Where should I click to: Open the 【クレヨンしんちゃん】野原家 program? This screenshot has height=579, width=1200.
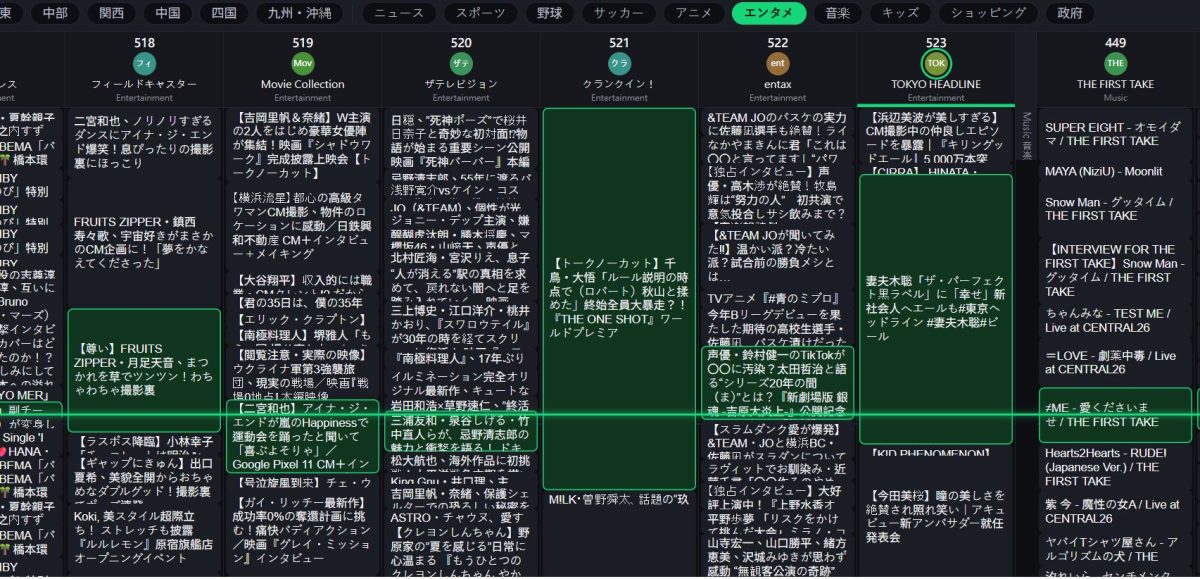click(461, 552)
